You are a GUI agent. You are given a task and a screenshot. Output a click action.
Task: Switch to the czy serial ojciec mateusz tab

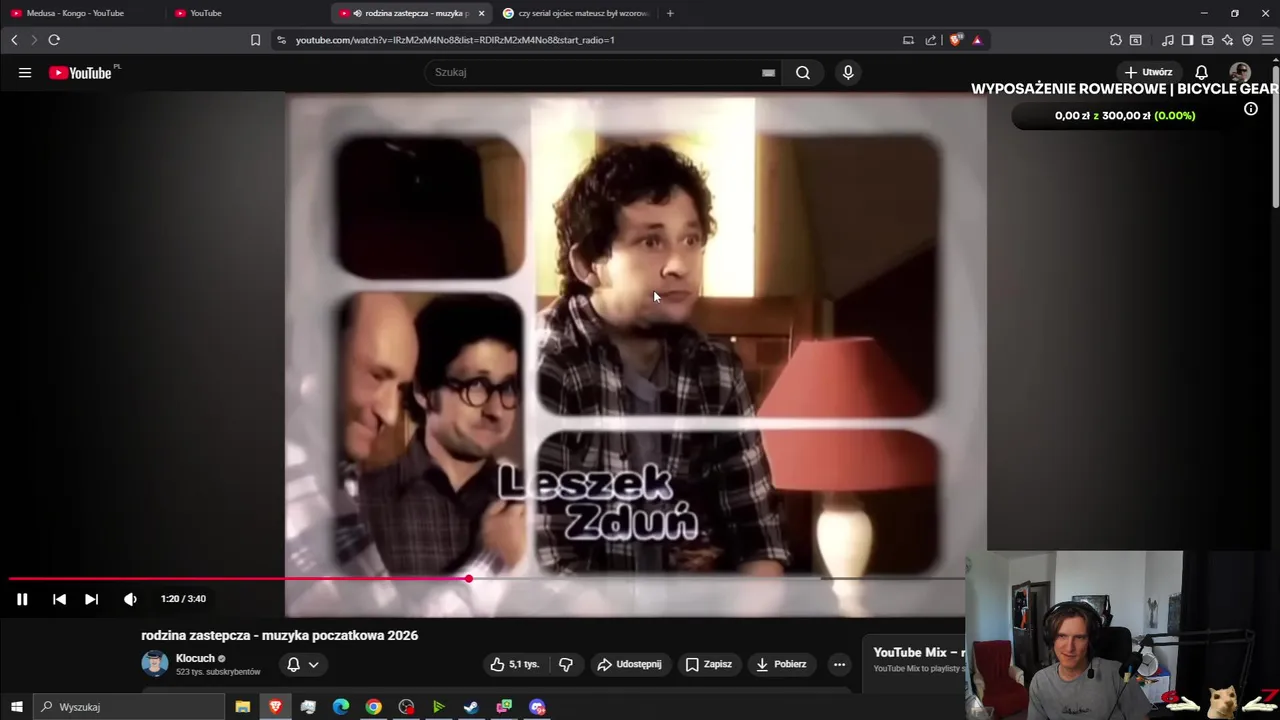coord(575,13)
